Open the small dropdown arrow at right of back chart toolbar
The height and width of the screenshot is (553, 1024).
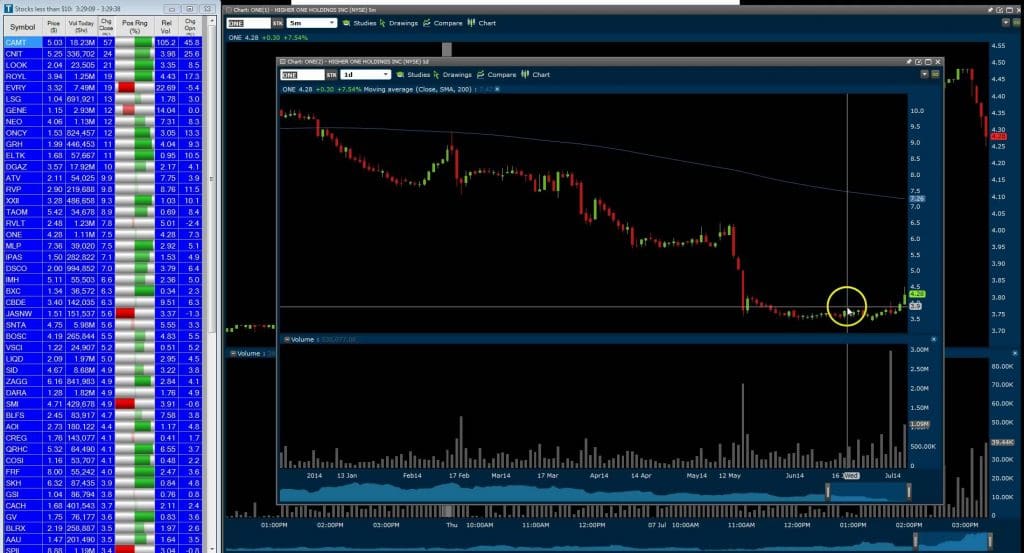[x=1006, y=22]
